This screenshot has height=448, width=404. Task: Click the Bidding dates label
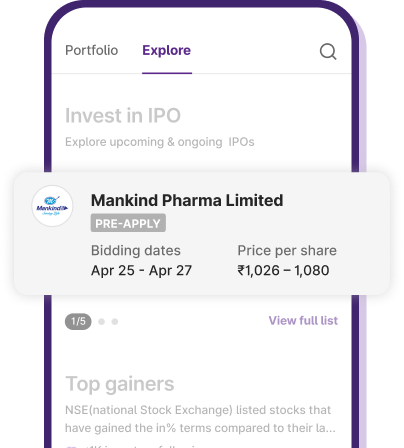pyautogui.click(x=136, y=251)
